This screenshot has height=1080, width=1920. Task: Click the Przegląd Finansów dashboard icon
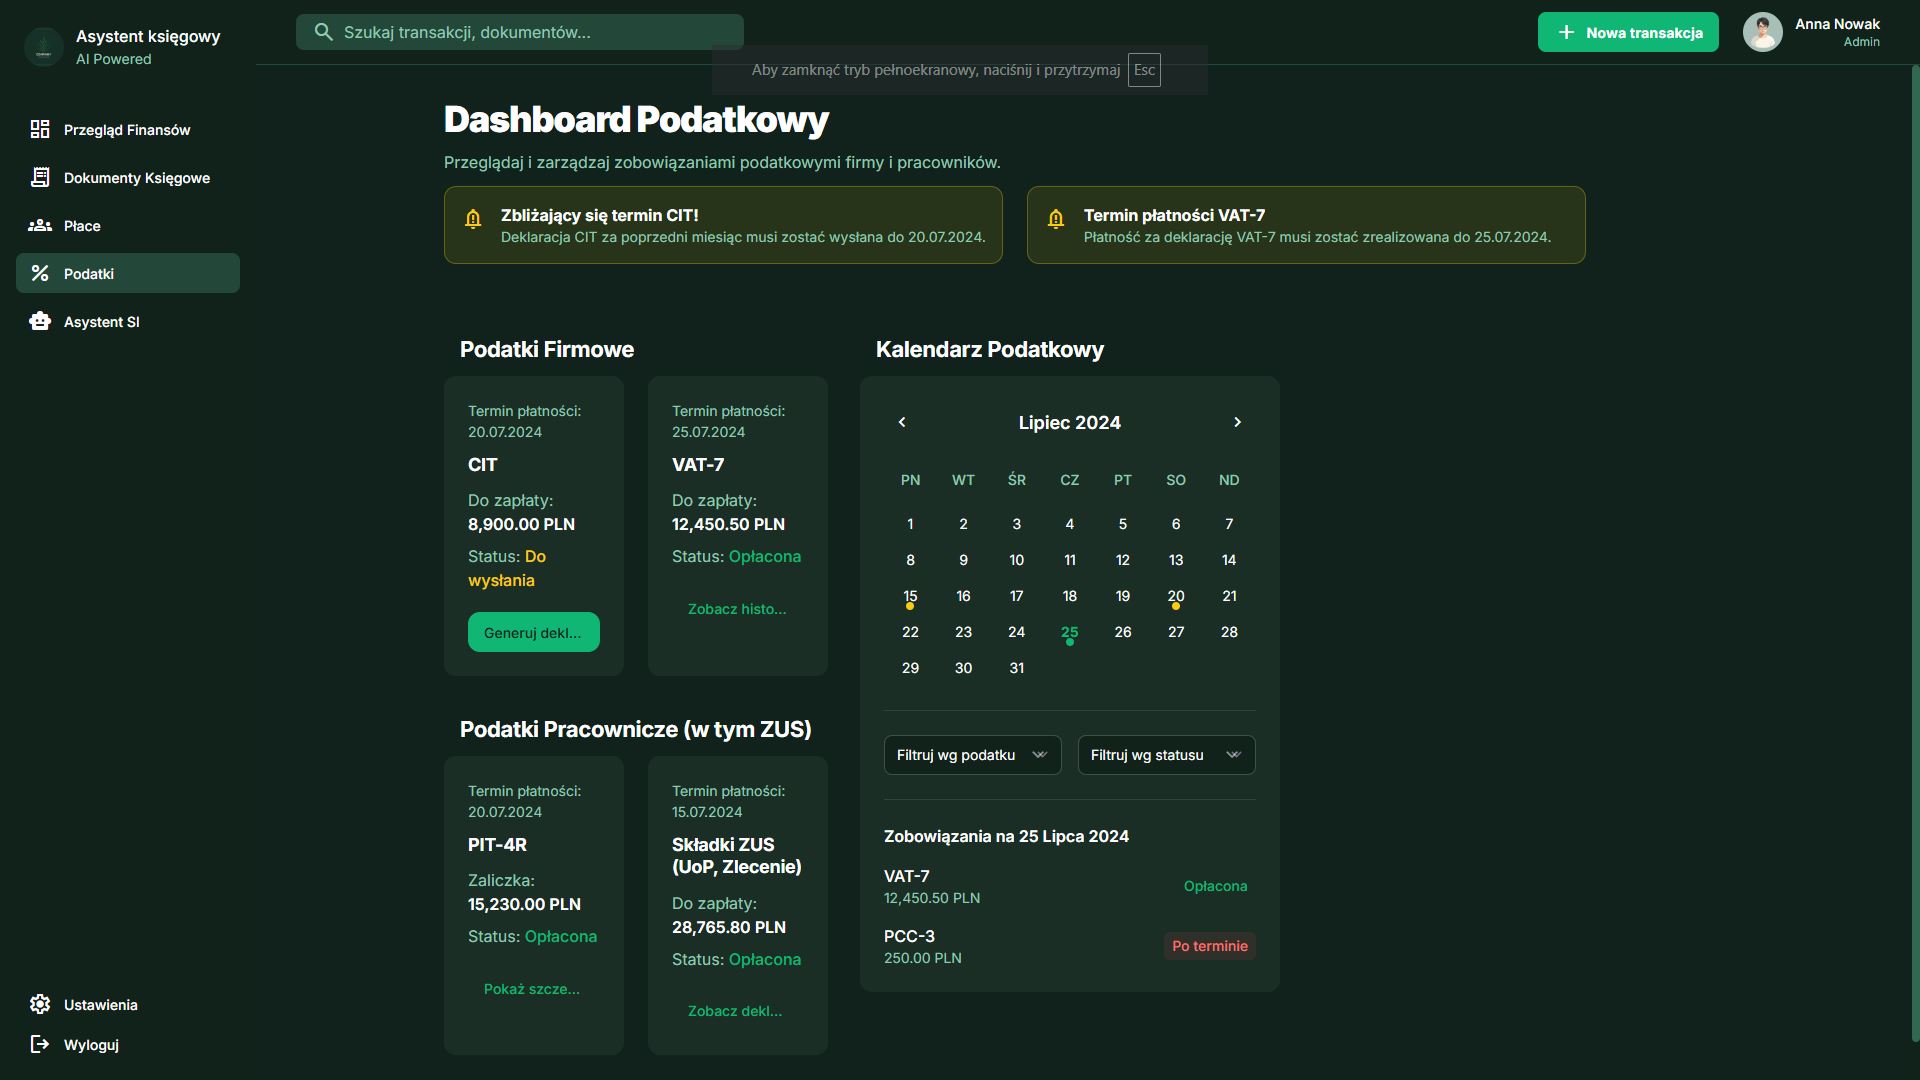40,129
